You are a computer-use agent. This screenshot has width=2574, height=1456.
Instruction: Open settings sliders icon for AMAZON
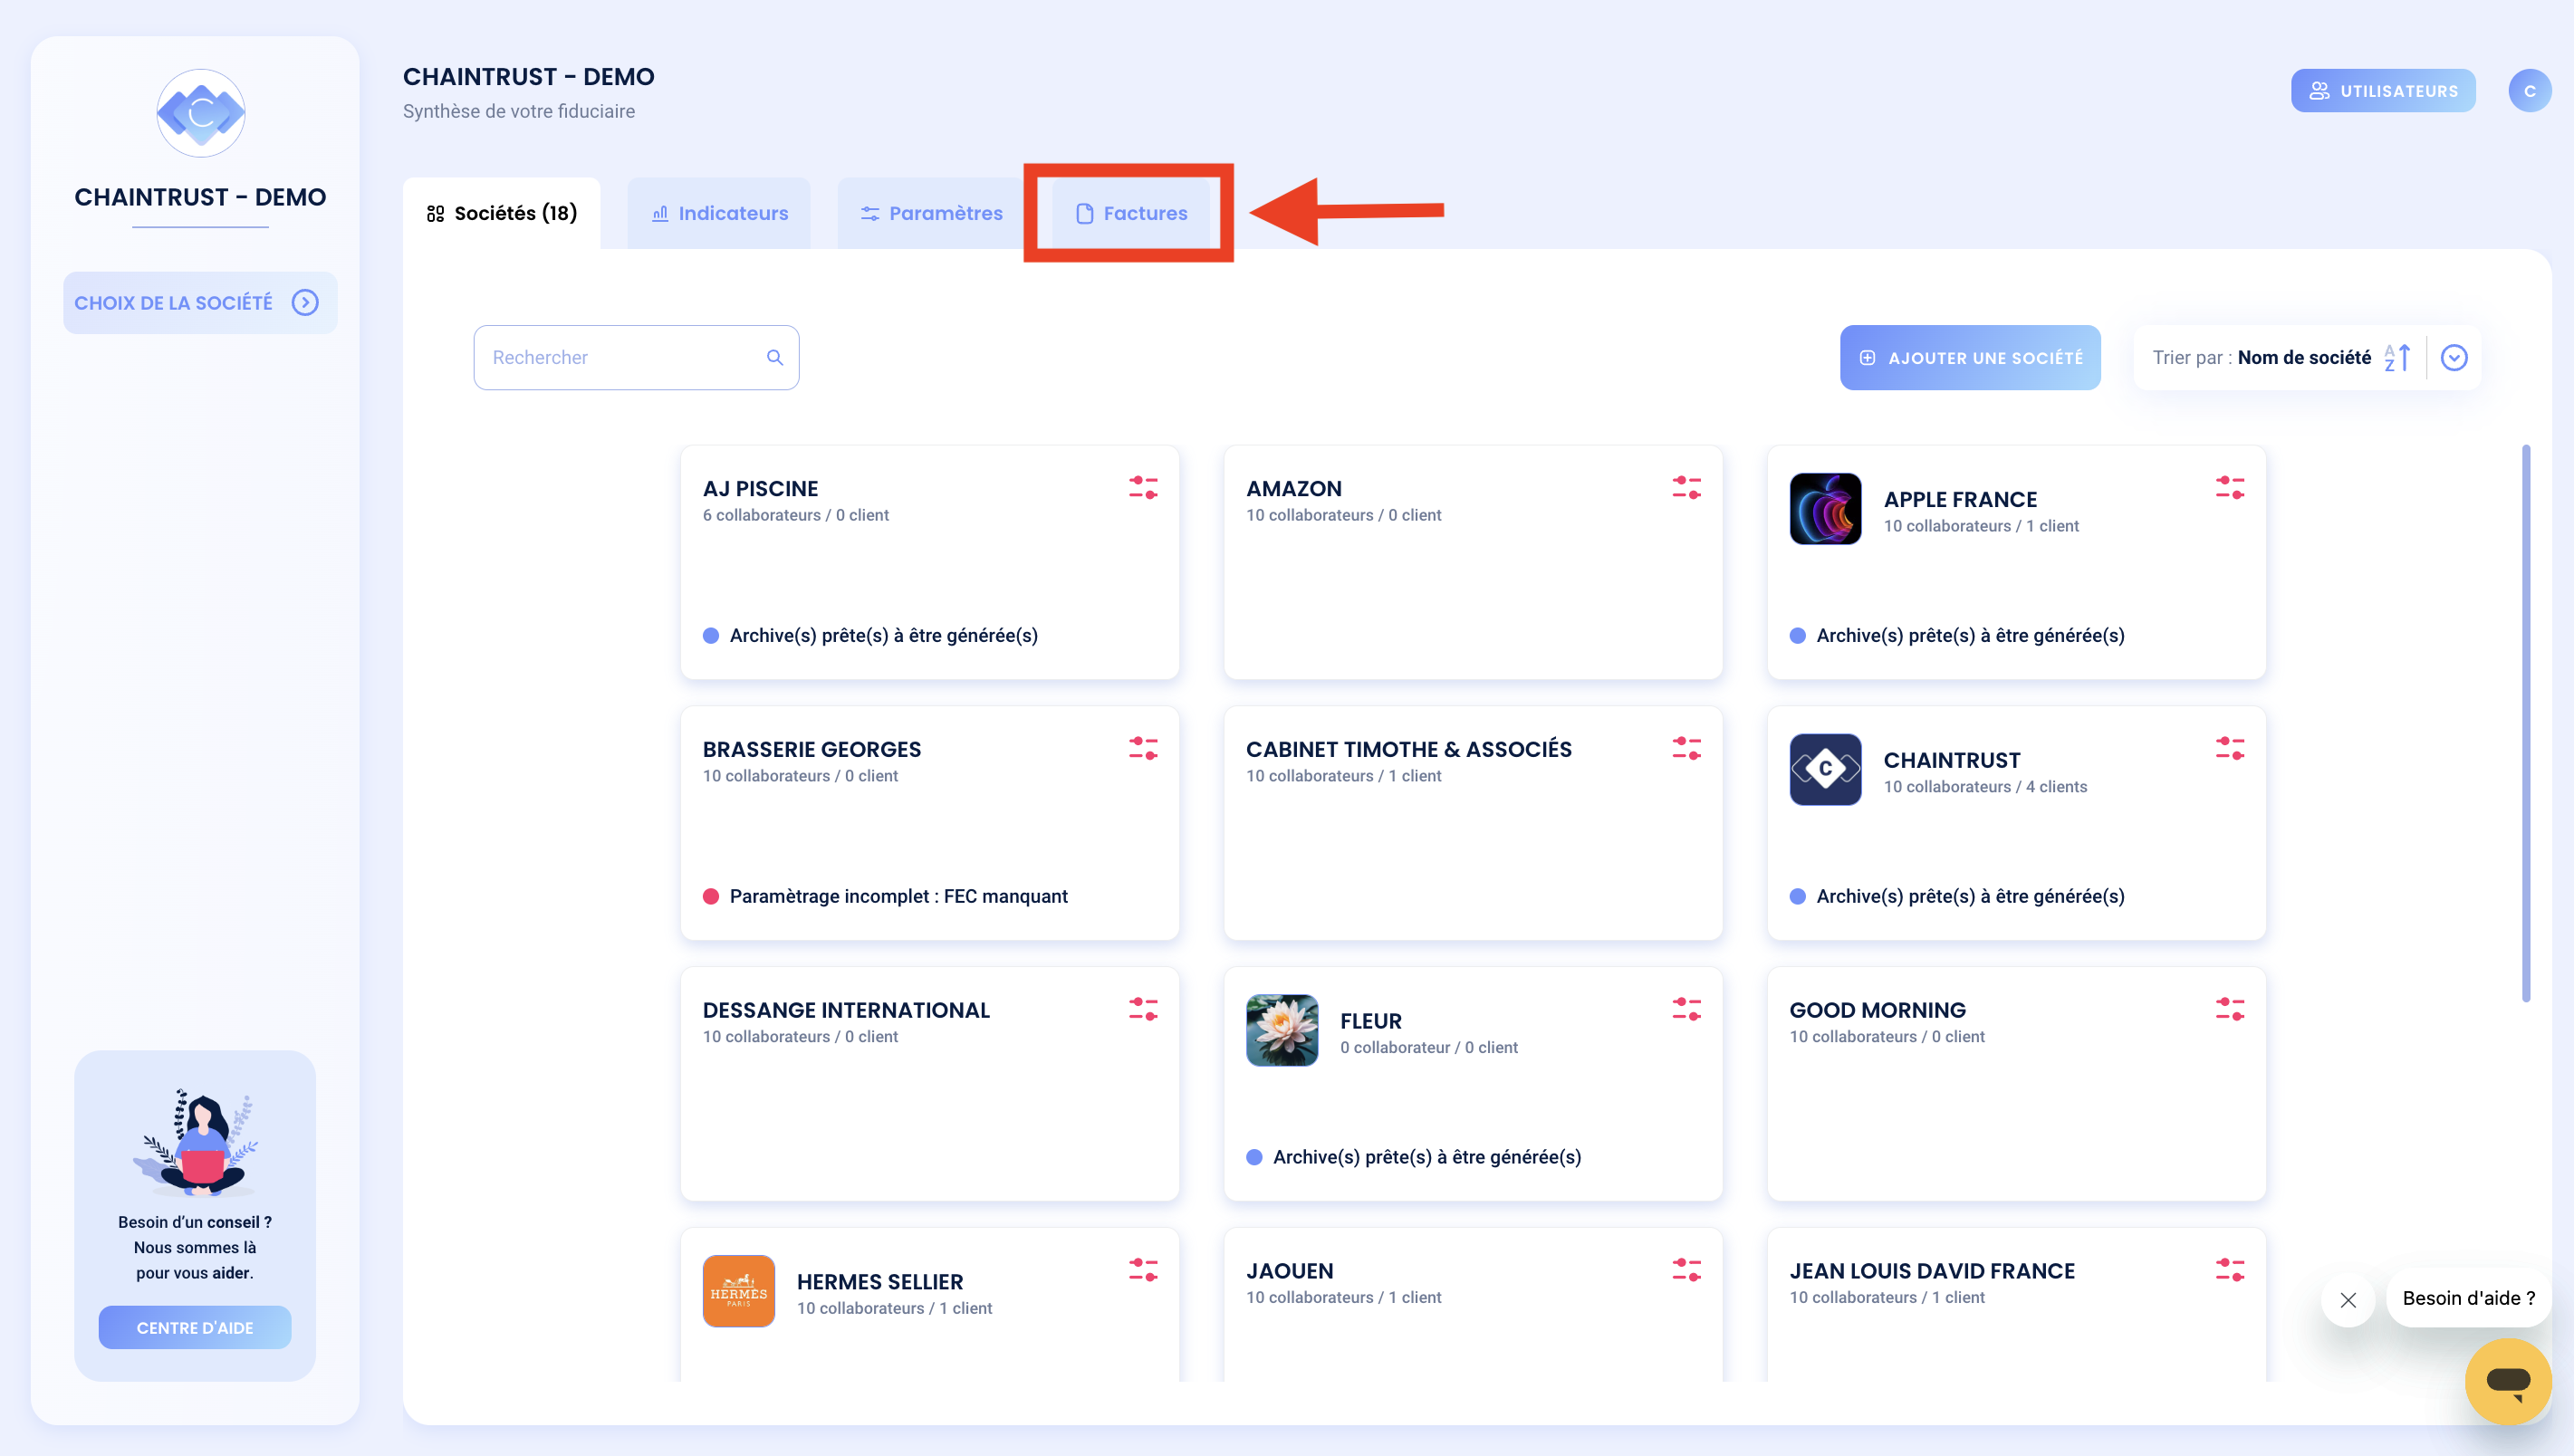(1686, 488)
